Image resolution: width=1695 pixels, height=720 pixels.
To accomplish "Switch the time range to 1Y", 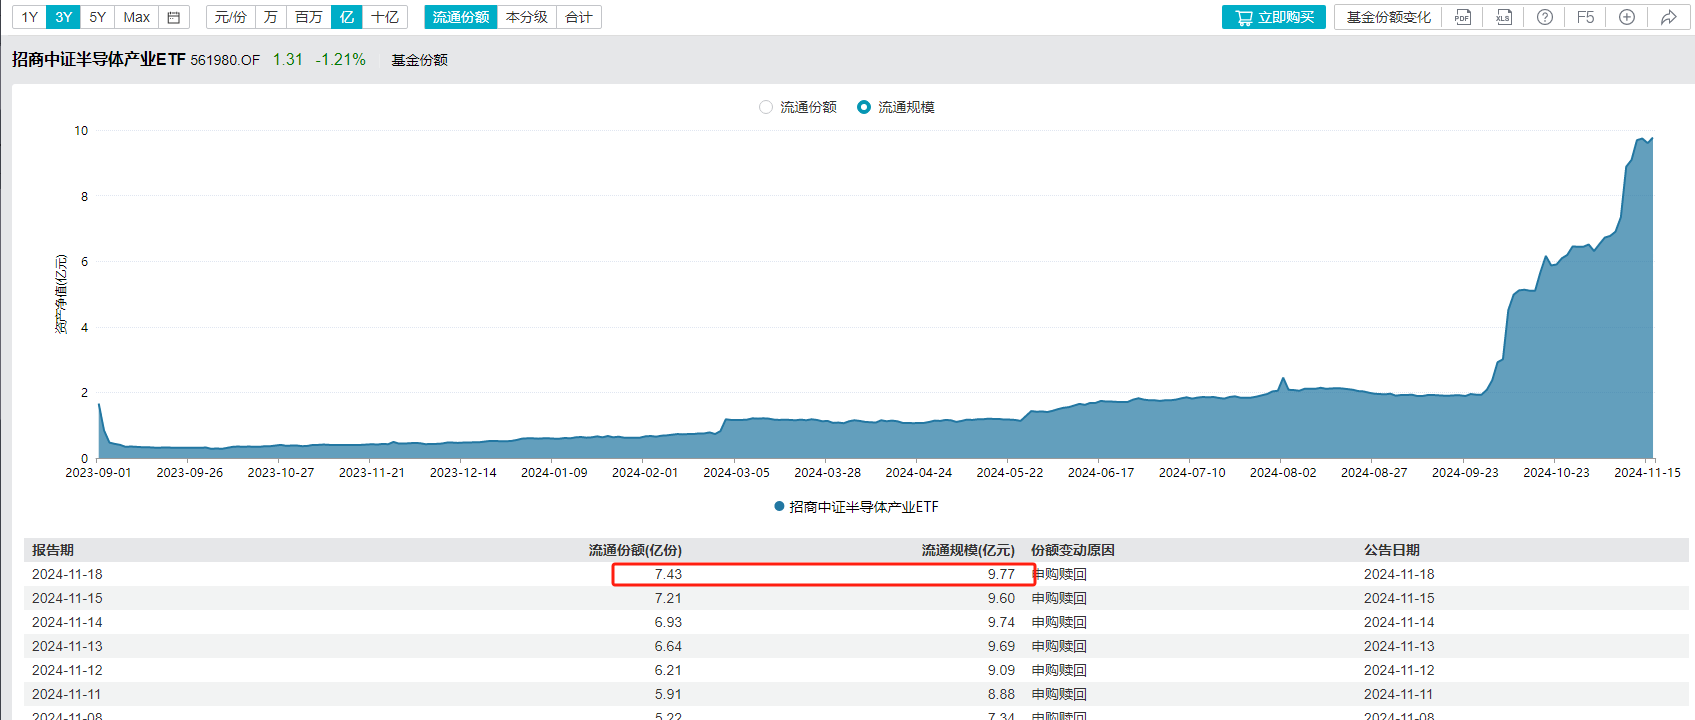I will [x=30, y=17].
